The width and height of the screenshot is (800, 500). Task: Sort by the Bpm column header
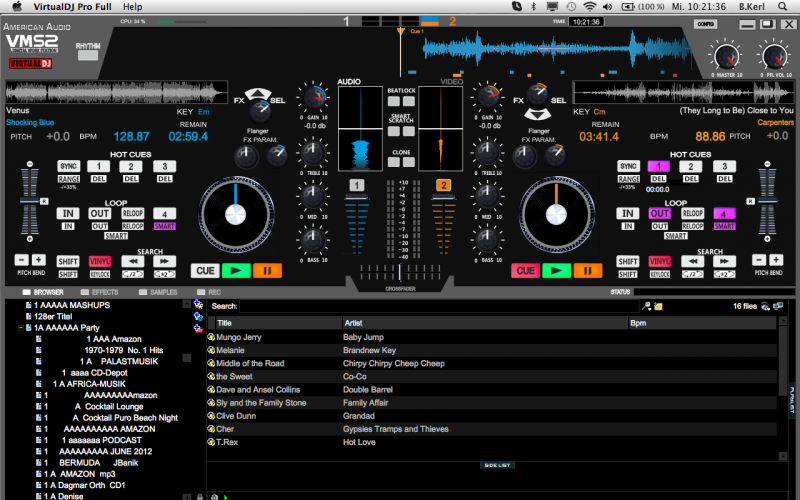tap(702, 323)
